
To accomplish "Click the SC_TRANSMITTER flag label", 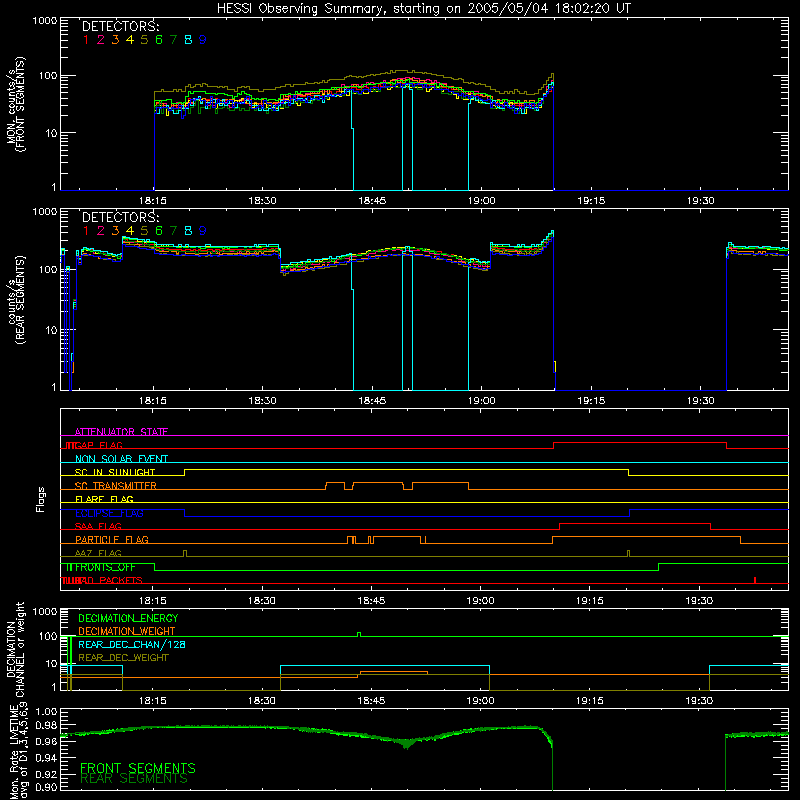I will [x=116, y=486].
